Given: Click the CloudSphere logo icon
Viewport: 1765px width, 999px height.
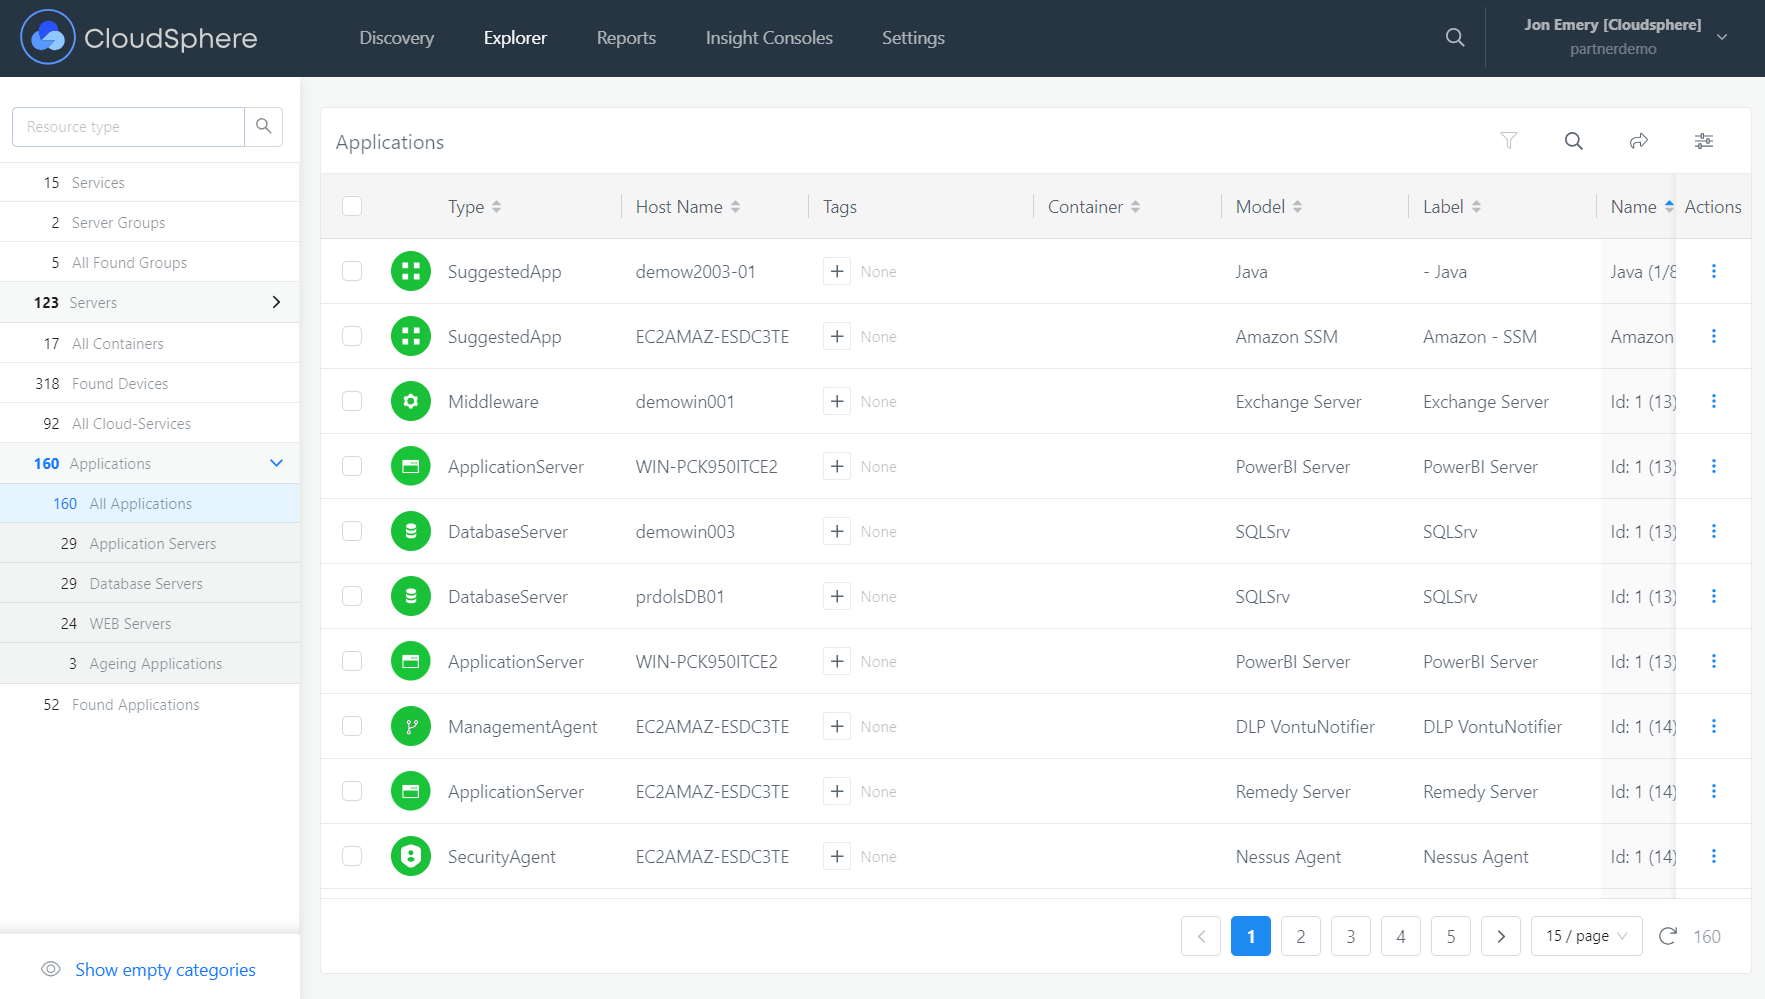Looking at the screenshot, I should coord(48,38).
